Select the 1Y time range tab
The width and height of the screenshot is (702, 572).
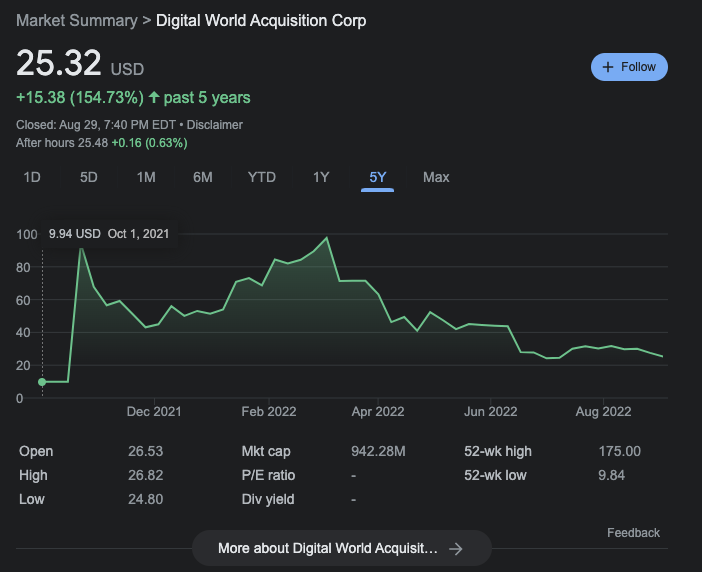pyautogui.click(x=321, y=177)
